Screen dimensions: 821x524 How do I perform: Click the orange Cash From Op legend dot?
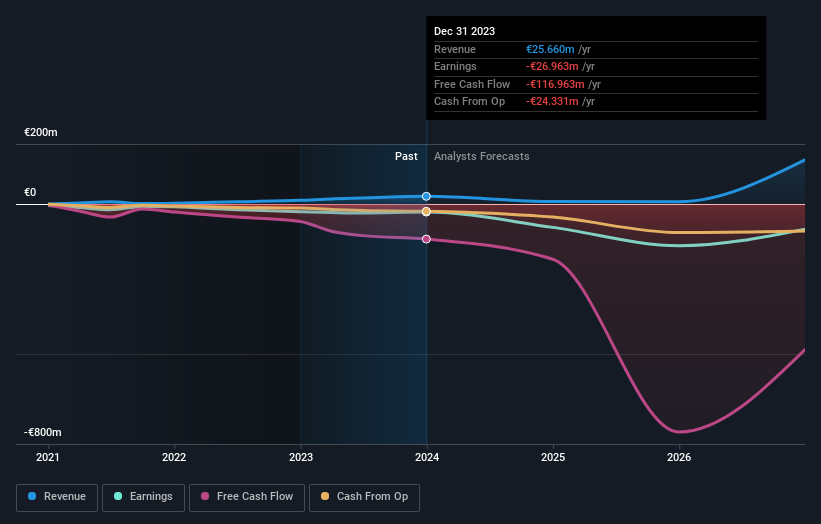click(x=325, y=496)
